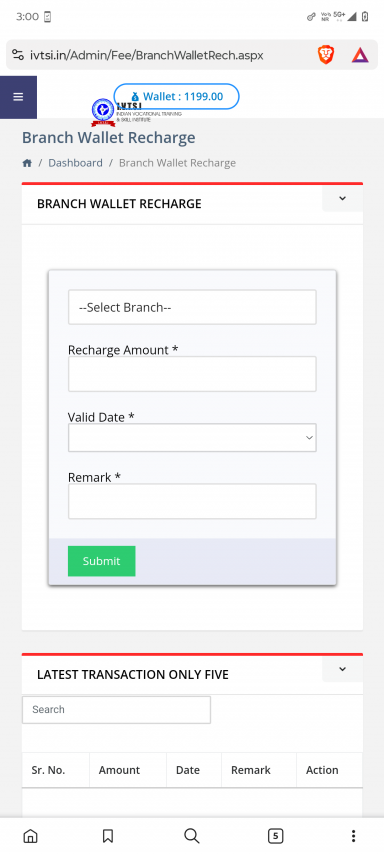Click the green Submit button
The height and width of the screenshot is (854, 384).
[101, 561]
